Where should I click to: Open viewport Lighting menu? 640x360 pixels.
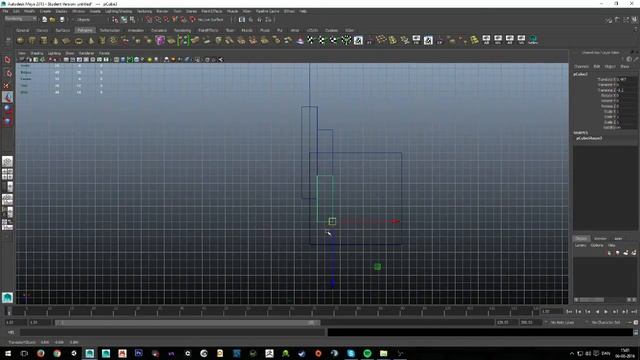pos(54,53)
